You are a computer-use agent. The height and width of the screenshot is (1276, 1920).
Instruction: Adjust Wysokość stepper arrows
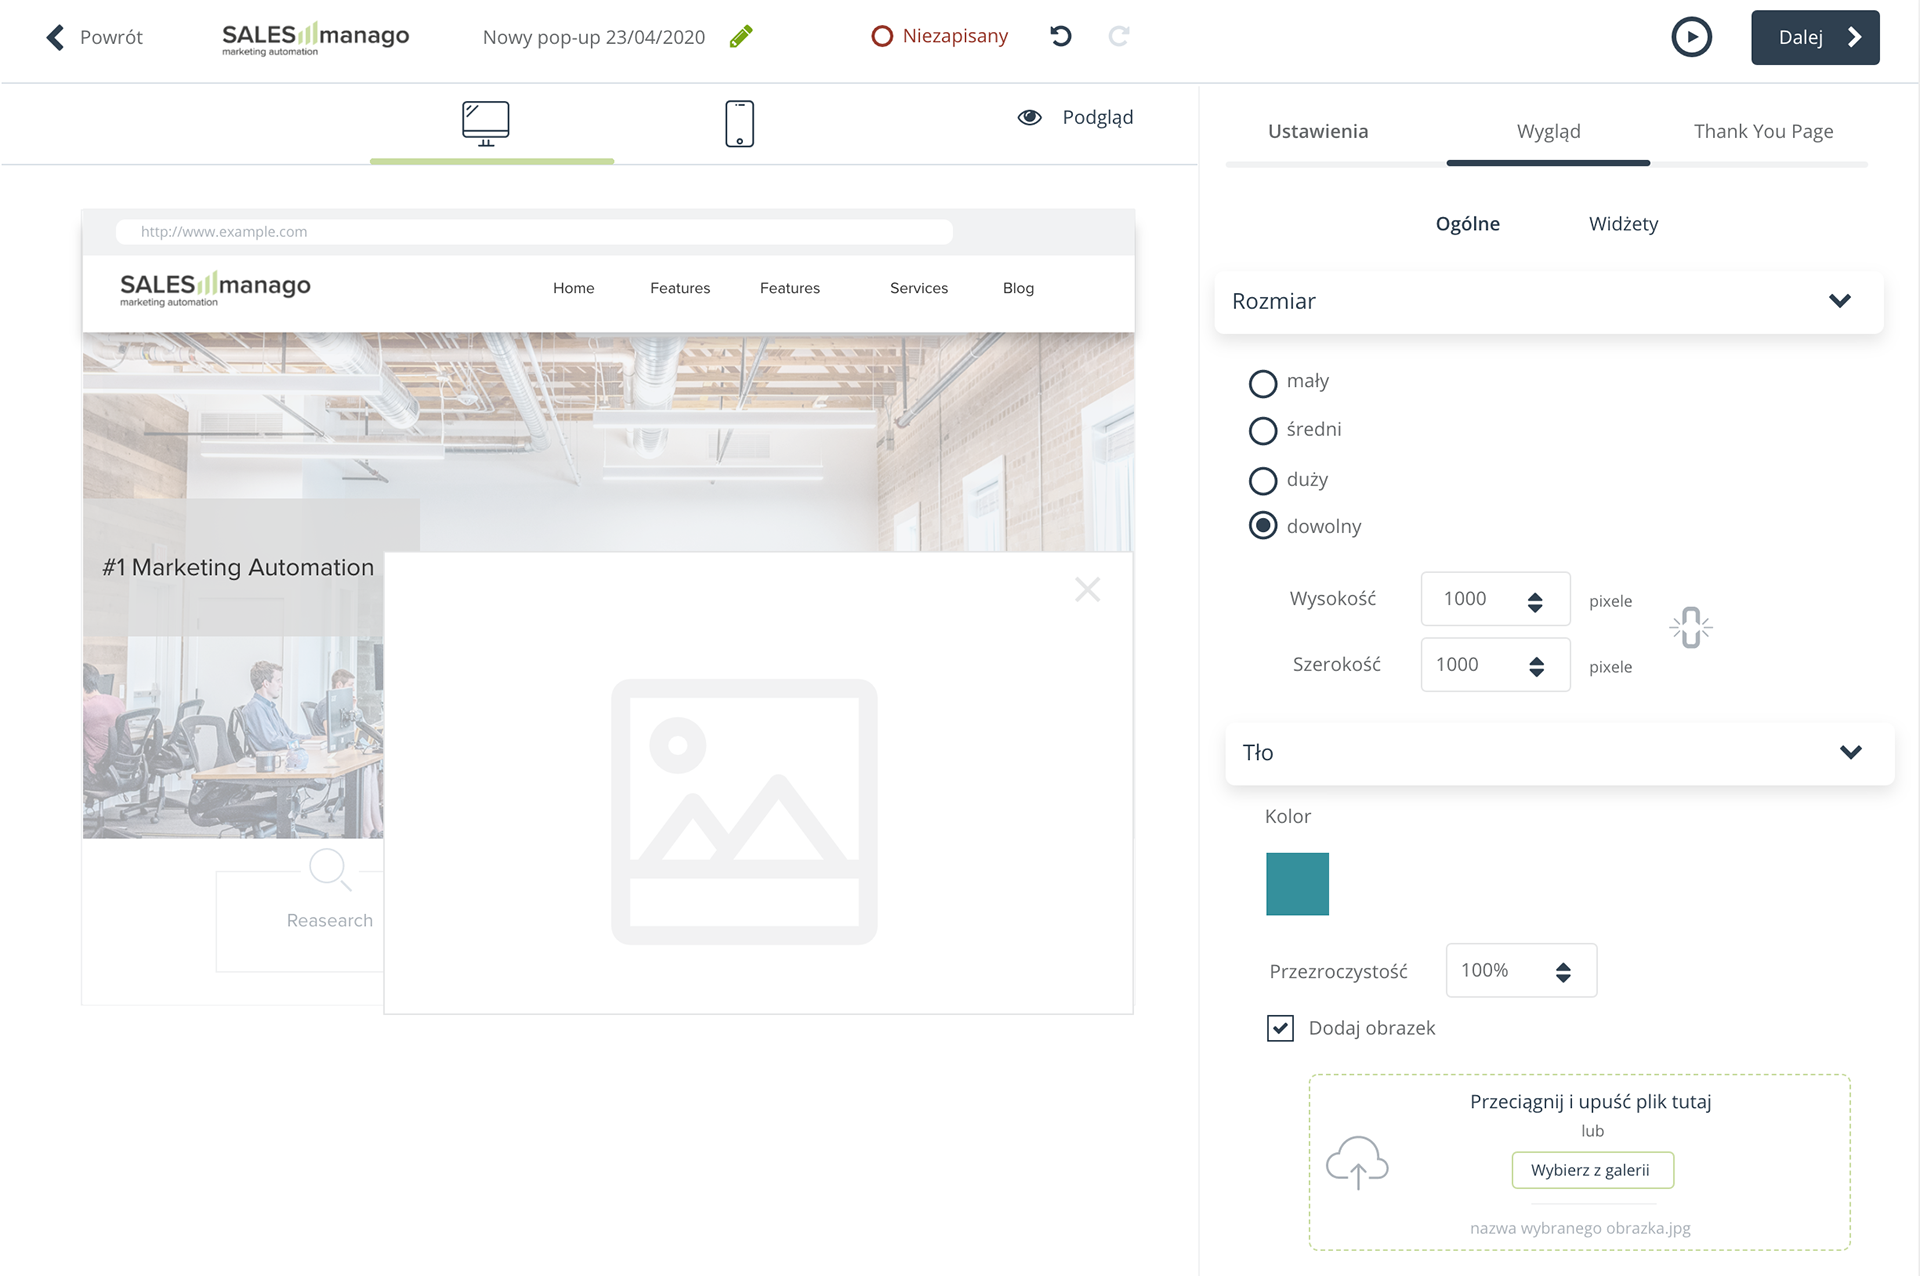1535,601
